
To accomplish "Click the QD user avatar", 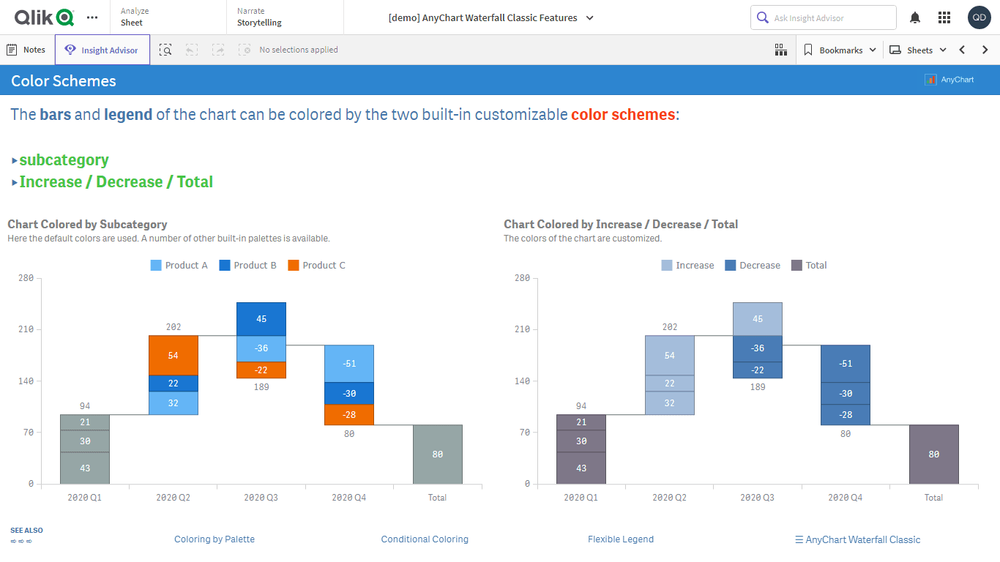I will click(x=979, y=18).
